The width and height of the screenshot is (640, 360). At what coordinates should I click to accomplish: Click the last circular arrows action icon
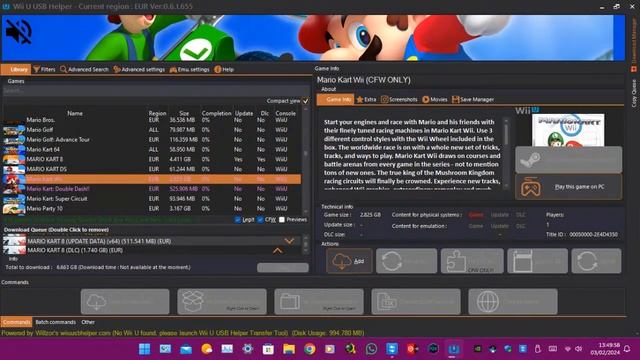point(596,261)
